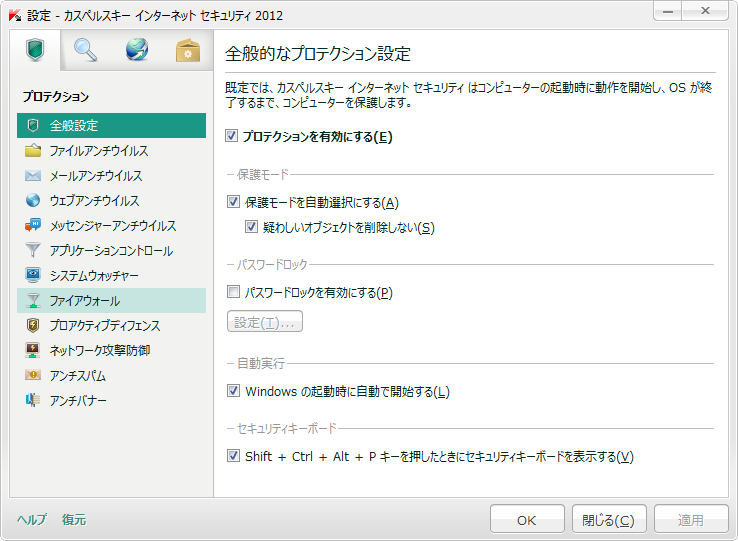Toggle Windows startup auto-launch checkbox
Screen dimensions: 738x541
tap(233, 392)
